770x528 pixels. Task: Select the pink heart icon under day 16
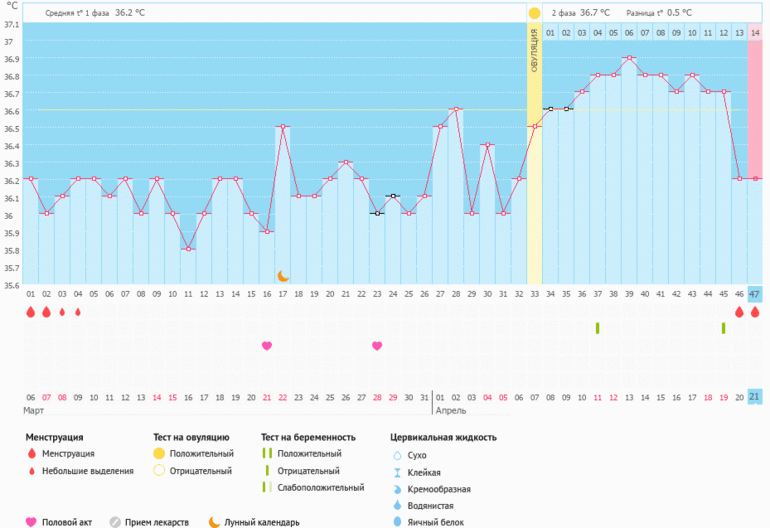[x=267, y=346]
